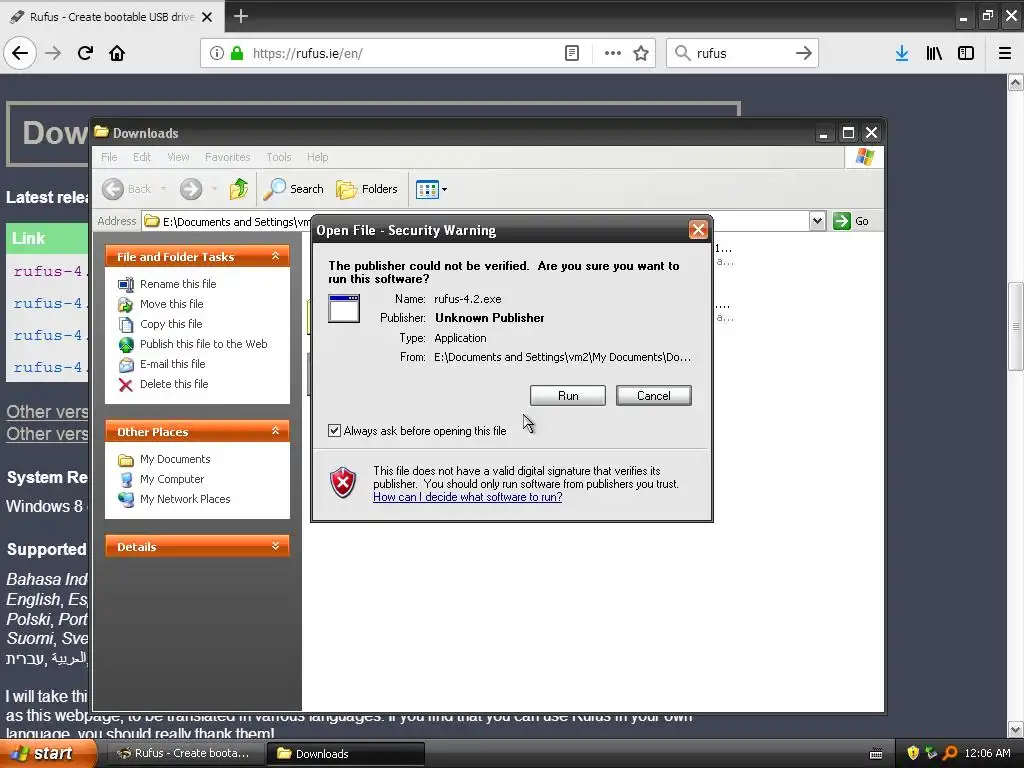Screen dimensions: 1024x768
Task: Open site information icon in URL bar
Action: click(x=217, y=53)
